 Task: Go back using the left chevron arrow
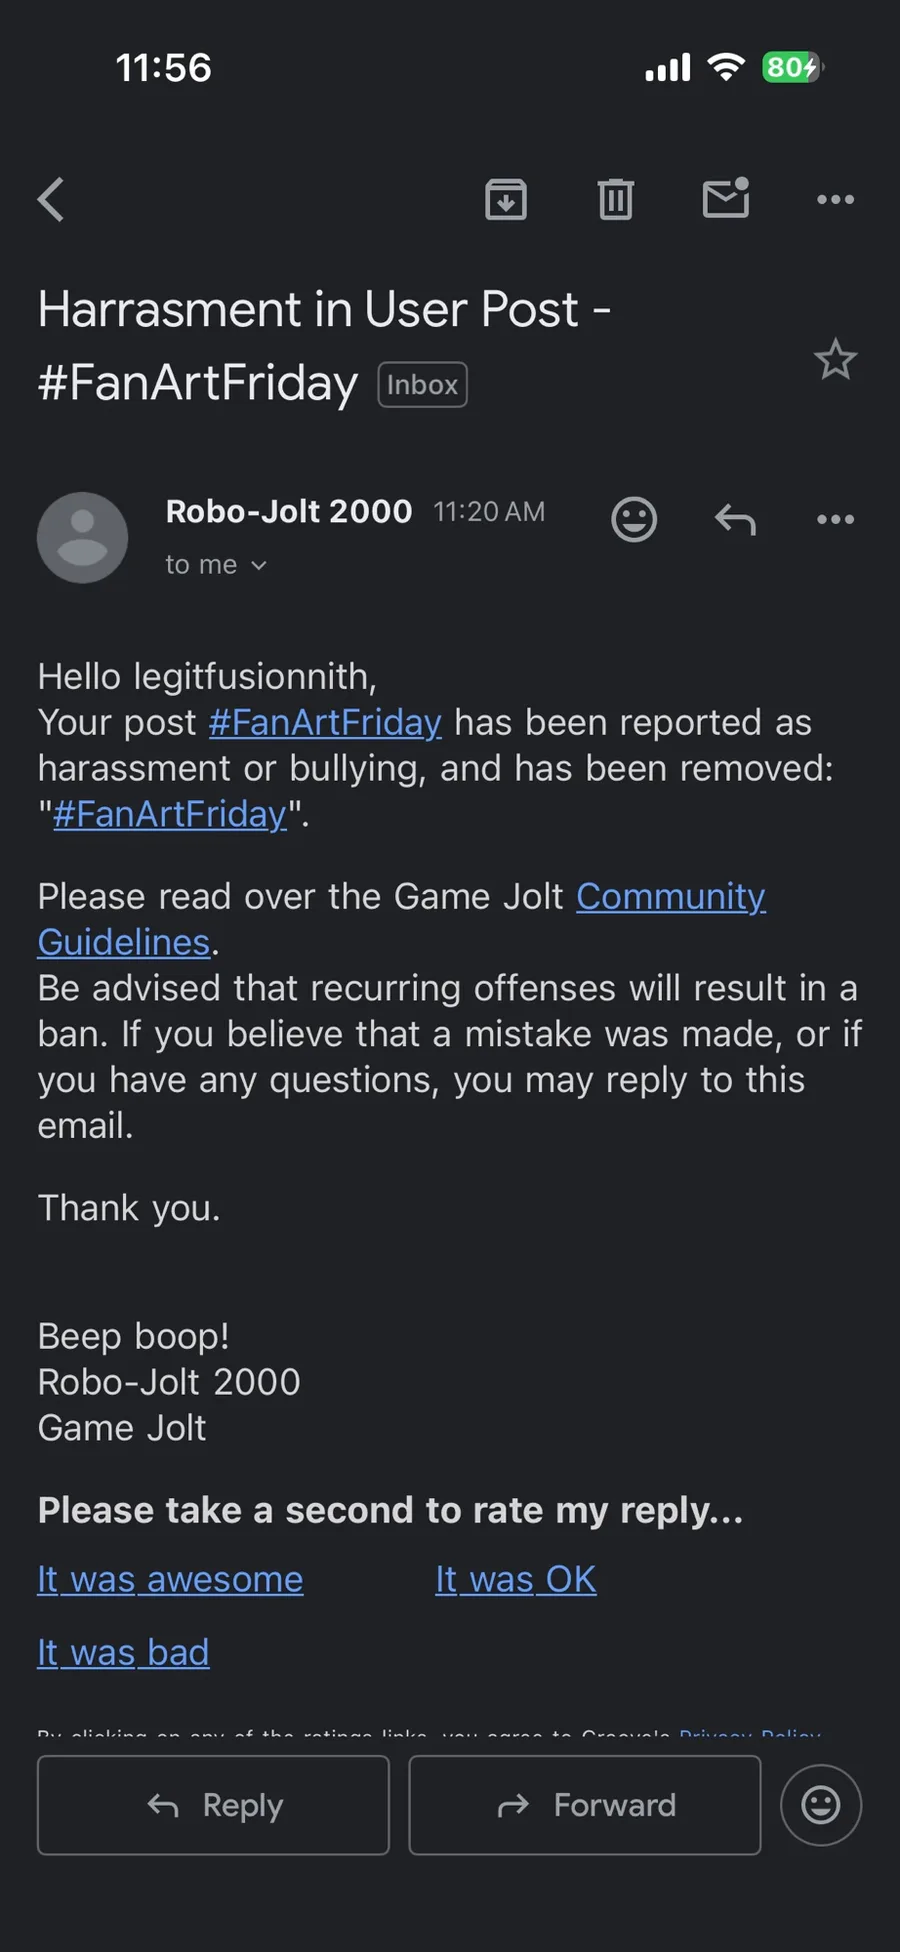(51, 199)
